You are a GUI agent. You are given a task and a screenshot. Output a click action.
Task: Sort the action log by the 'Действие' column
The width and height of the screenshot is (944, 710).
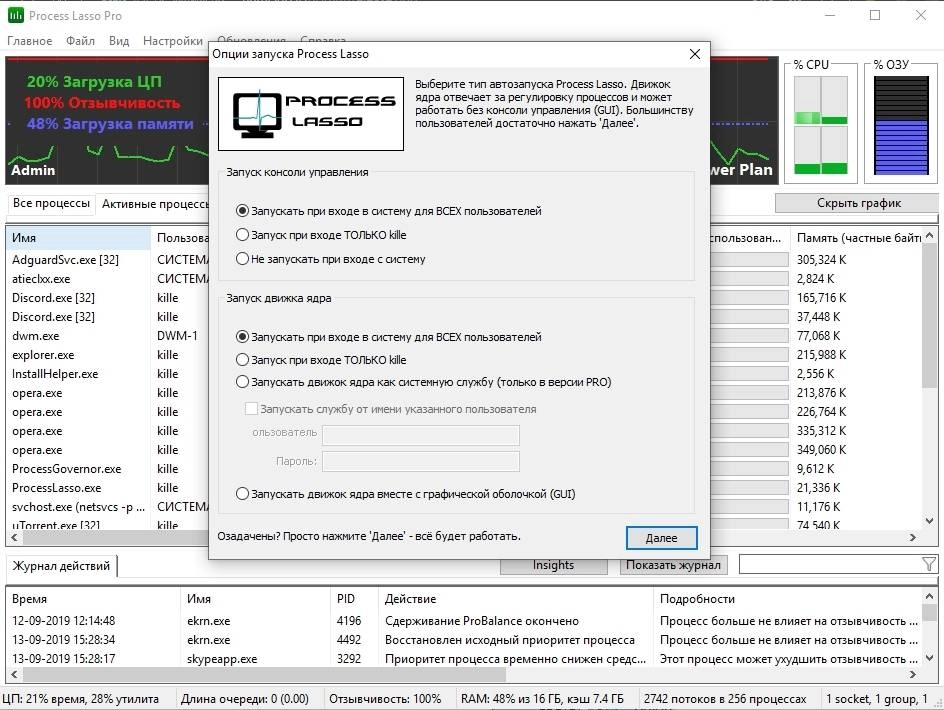click(517, 599)
